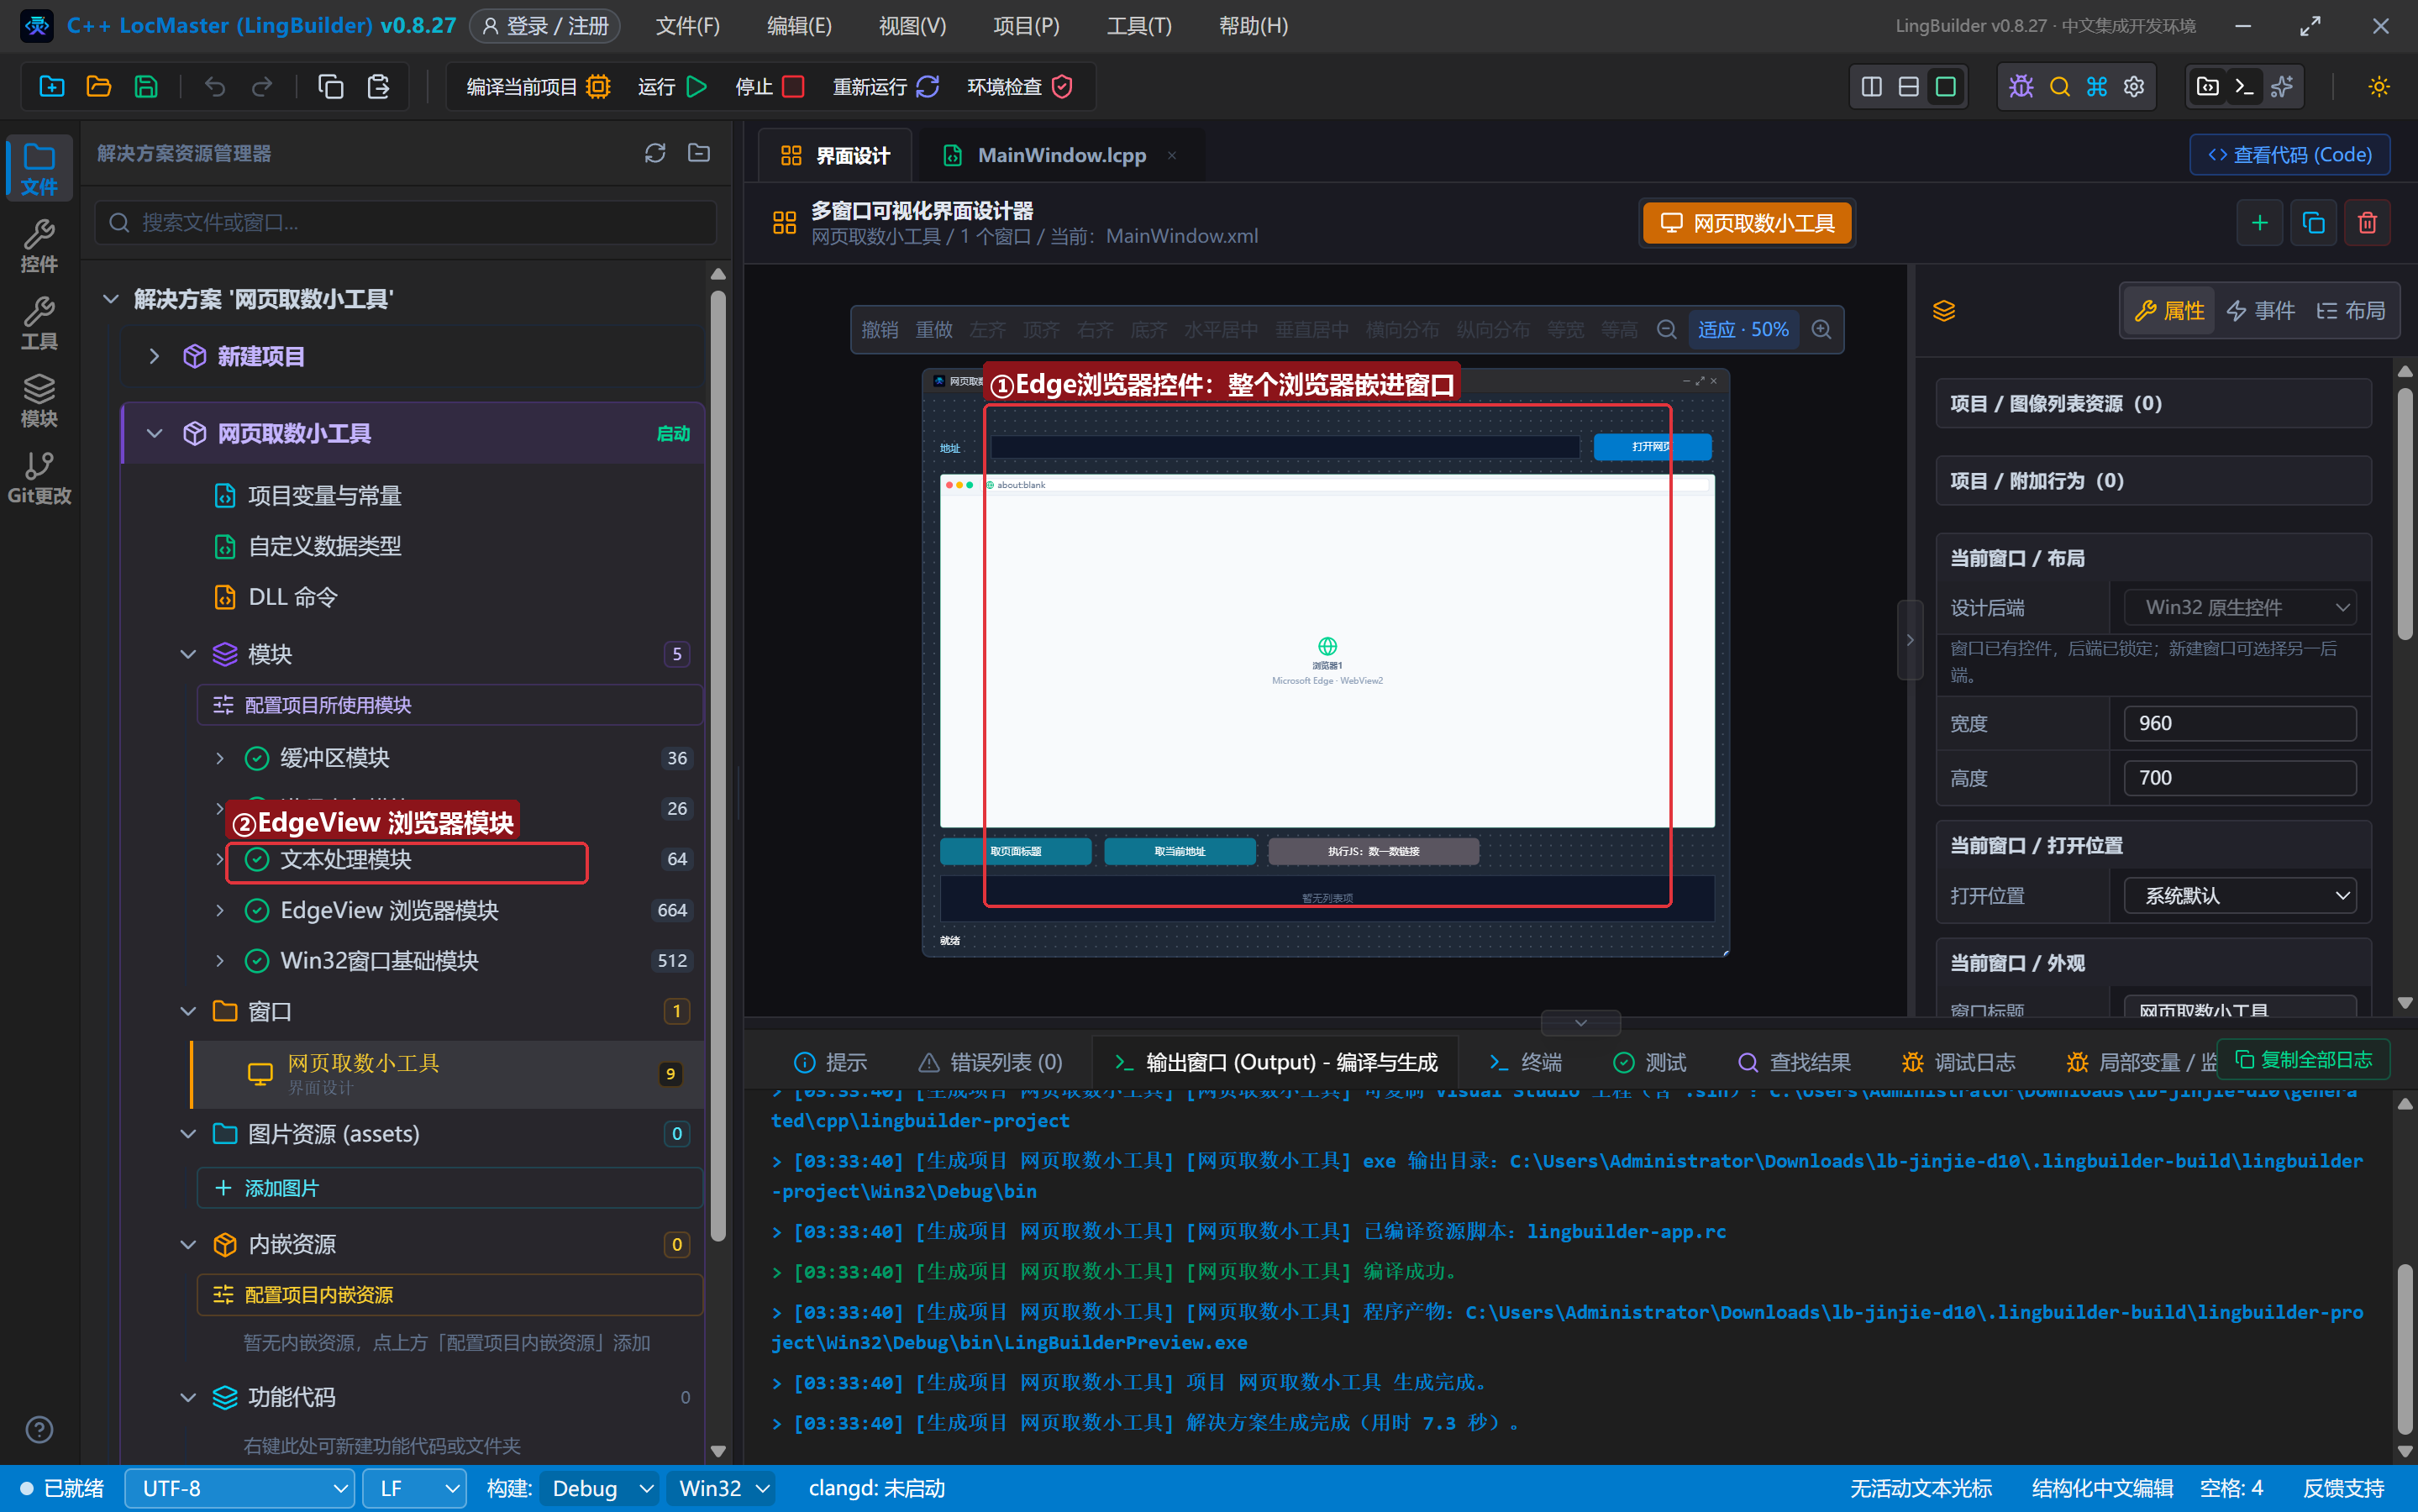Open the UTF-8 encoding dropdown
This screenshot has height=1512, width=2418.
click(239, 1488)
